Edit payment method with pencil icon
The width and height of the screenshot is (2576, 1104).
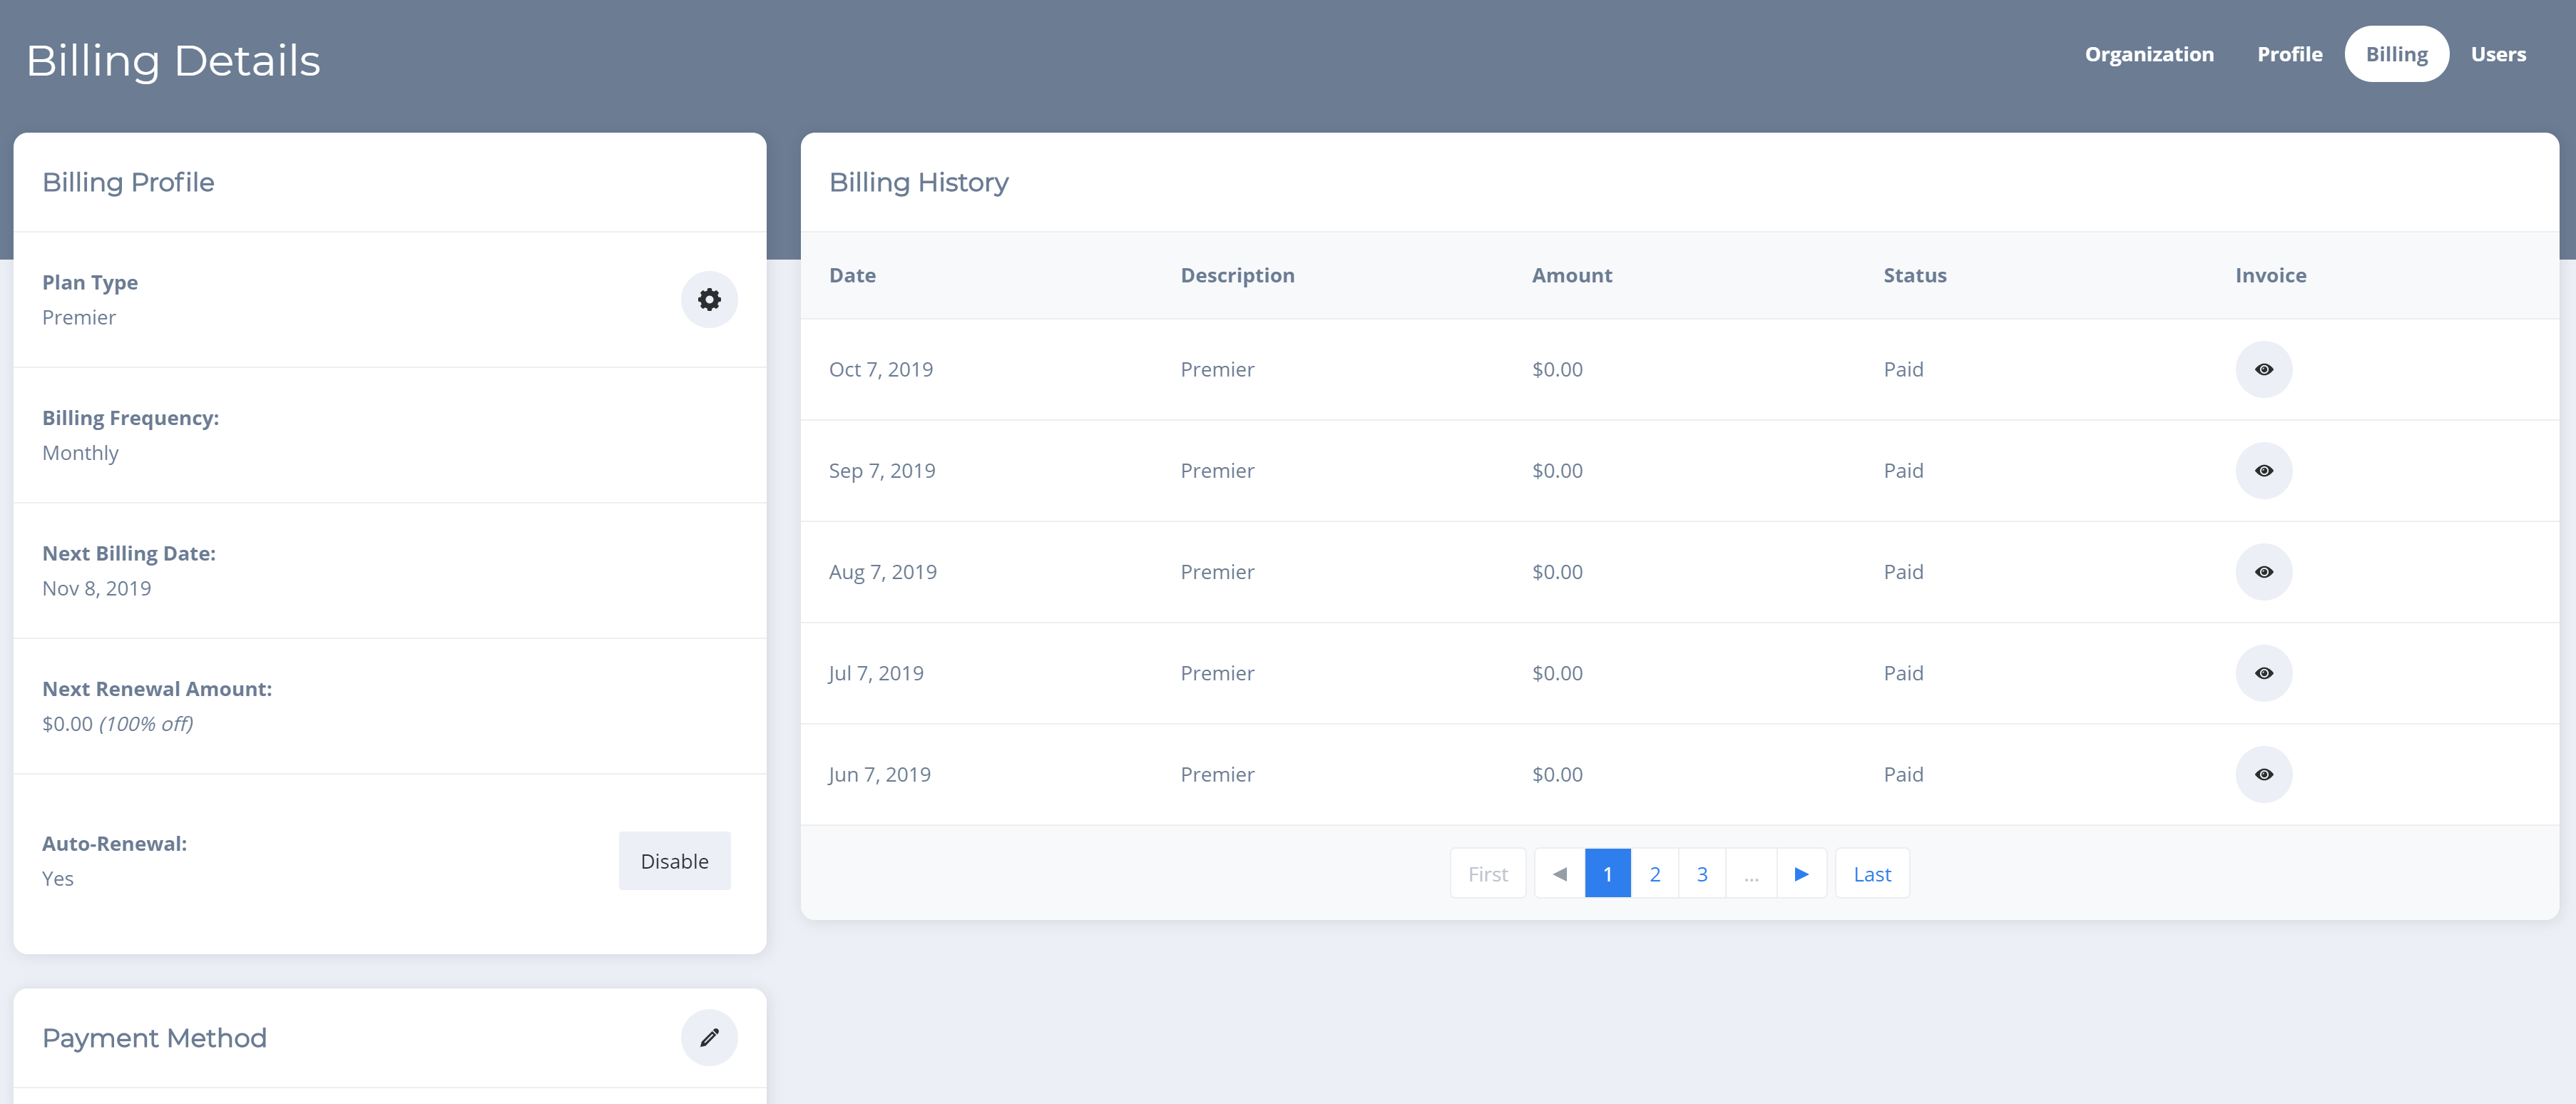[709, 1037]
